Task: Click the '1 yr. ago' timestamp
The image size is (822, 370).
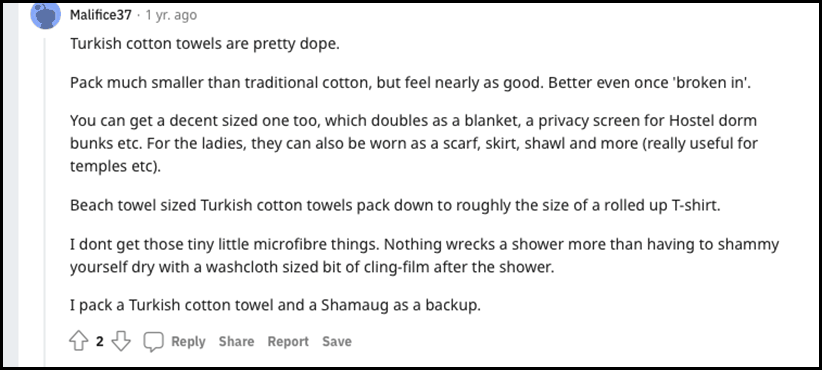Action: coord(171,15)
